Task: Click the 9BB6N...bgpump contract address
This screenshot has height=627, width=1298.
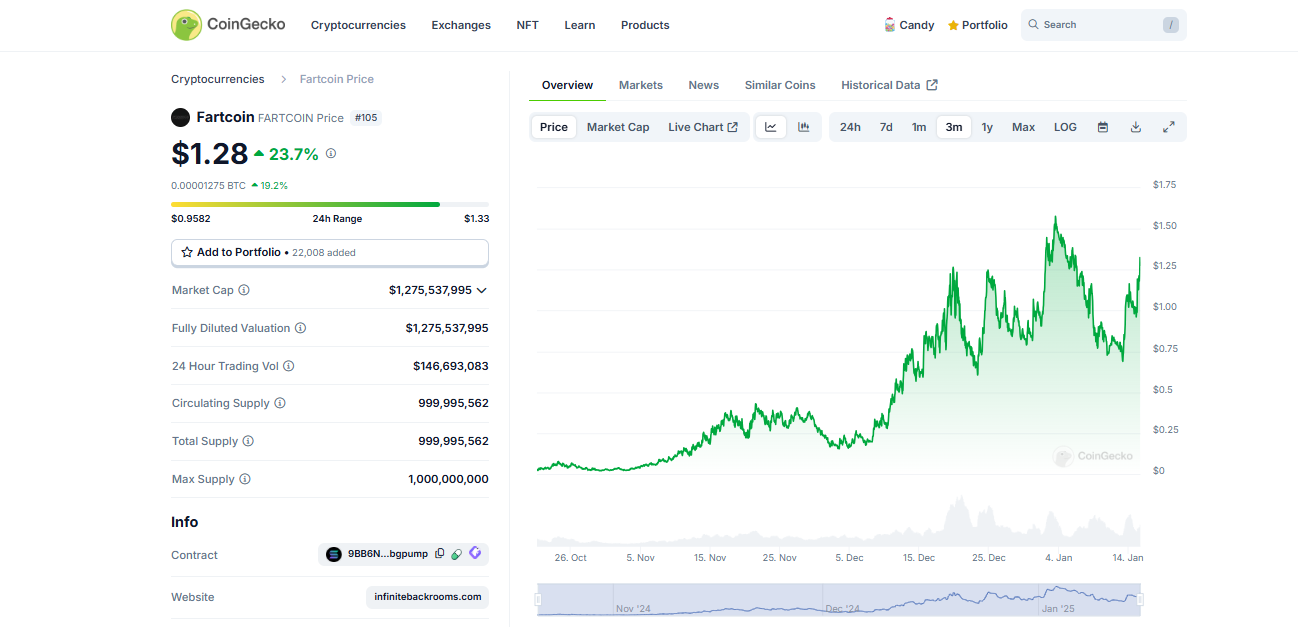Action: click(388, 554)
